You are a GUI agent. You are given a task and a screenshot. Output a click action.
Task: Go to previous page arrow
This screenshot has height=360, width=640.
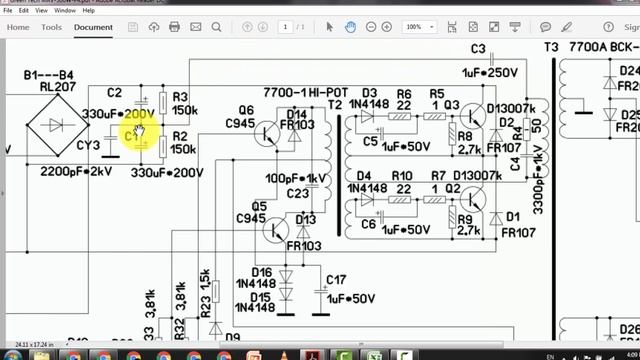[247, 27]
